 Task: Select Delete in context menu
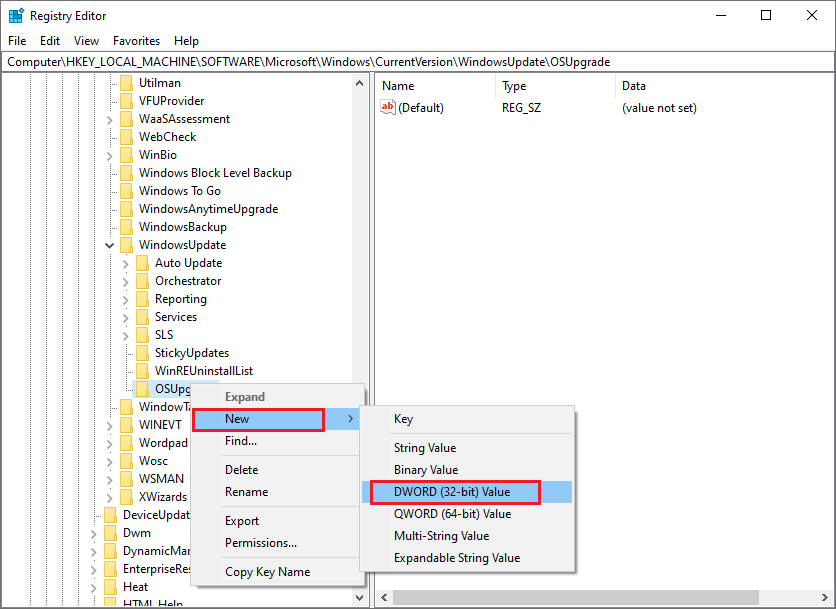(x=276, y=470)
